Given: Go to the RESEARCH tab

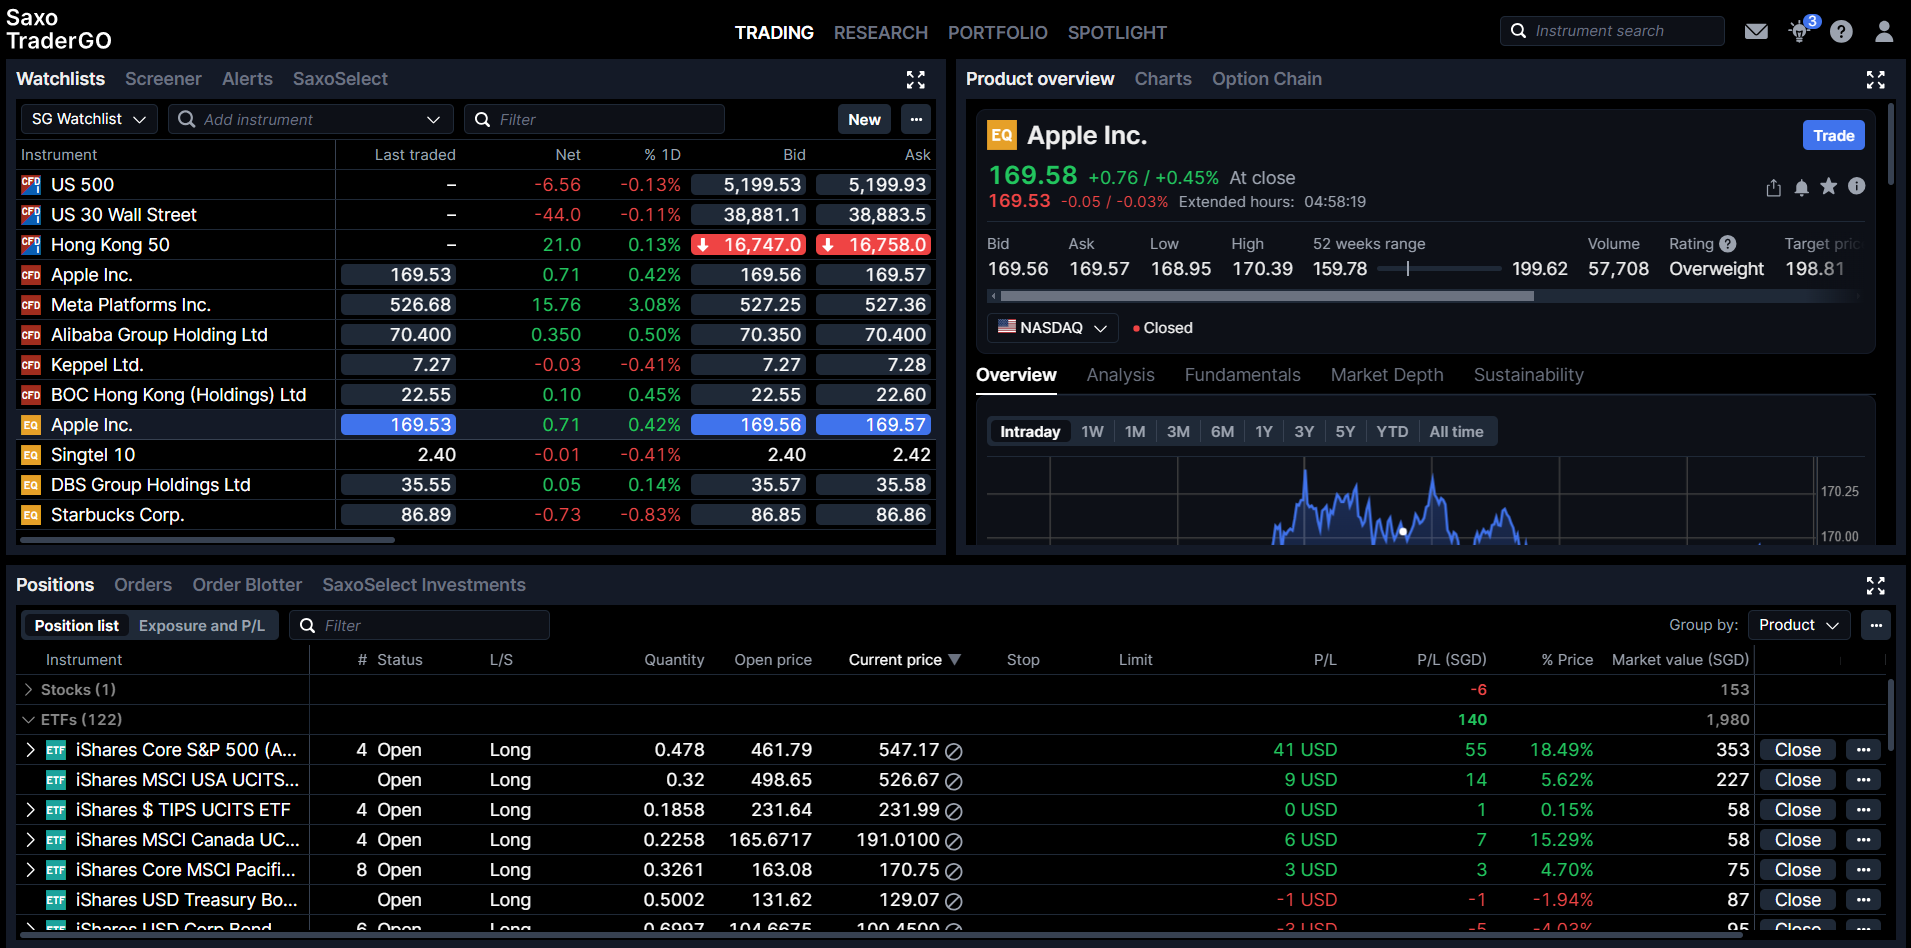Looking at the screenshot, I should pyautogui.click(x=881, y=33).
